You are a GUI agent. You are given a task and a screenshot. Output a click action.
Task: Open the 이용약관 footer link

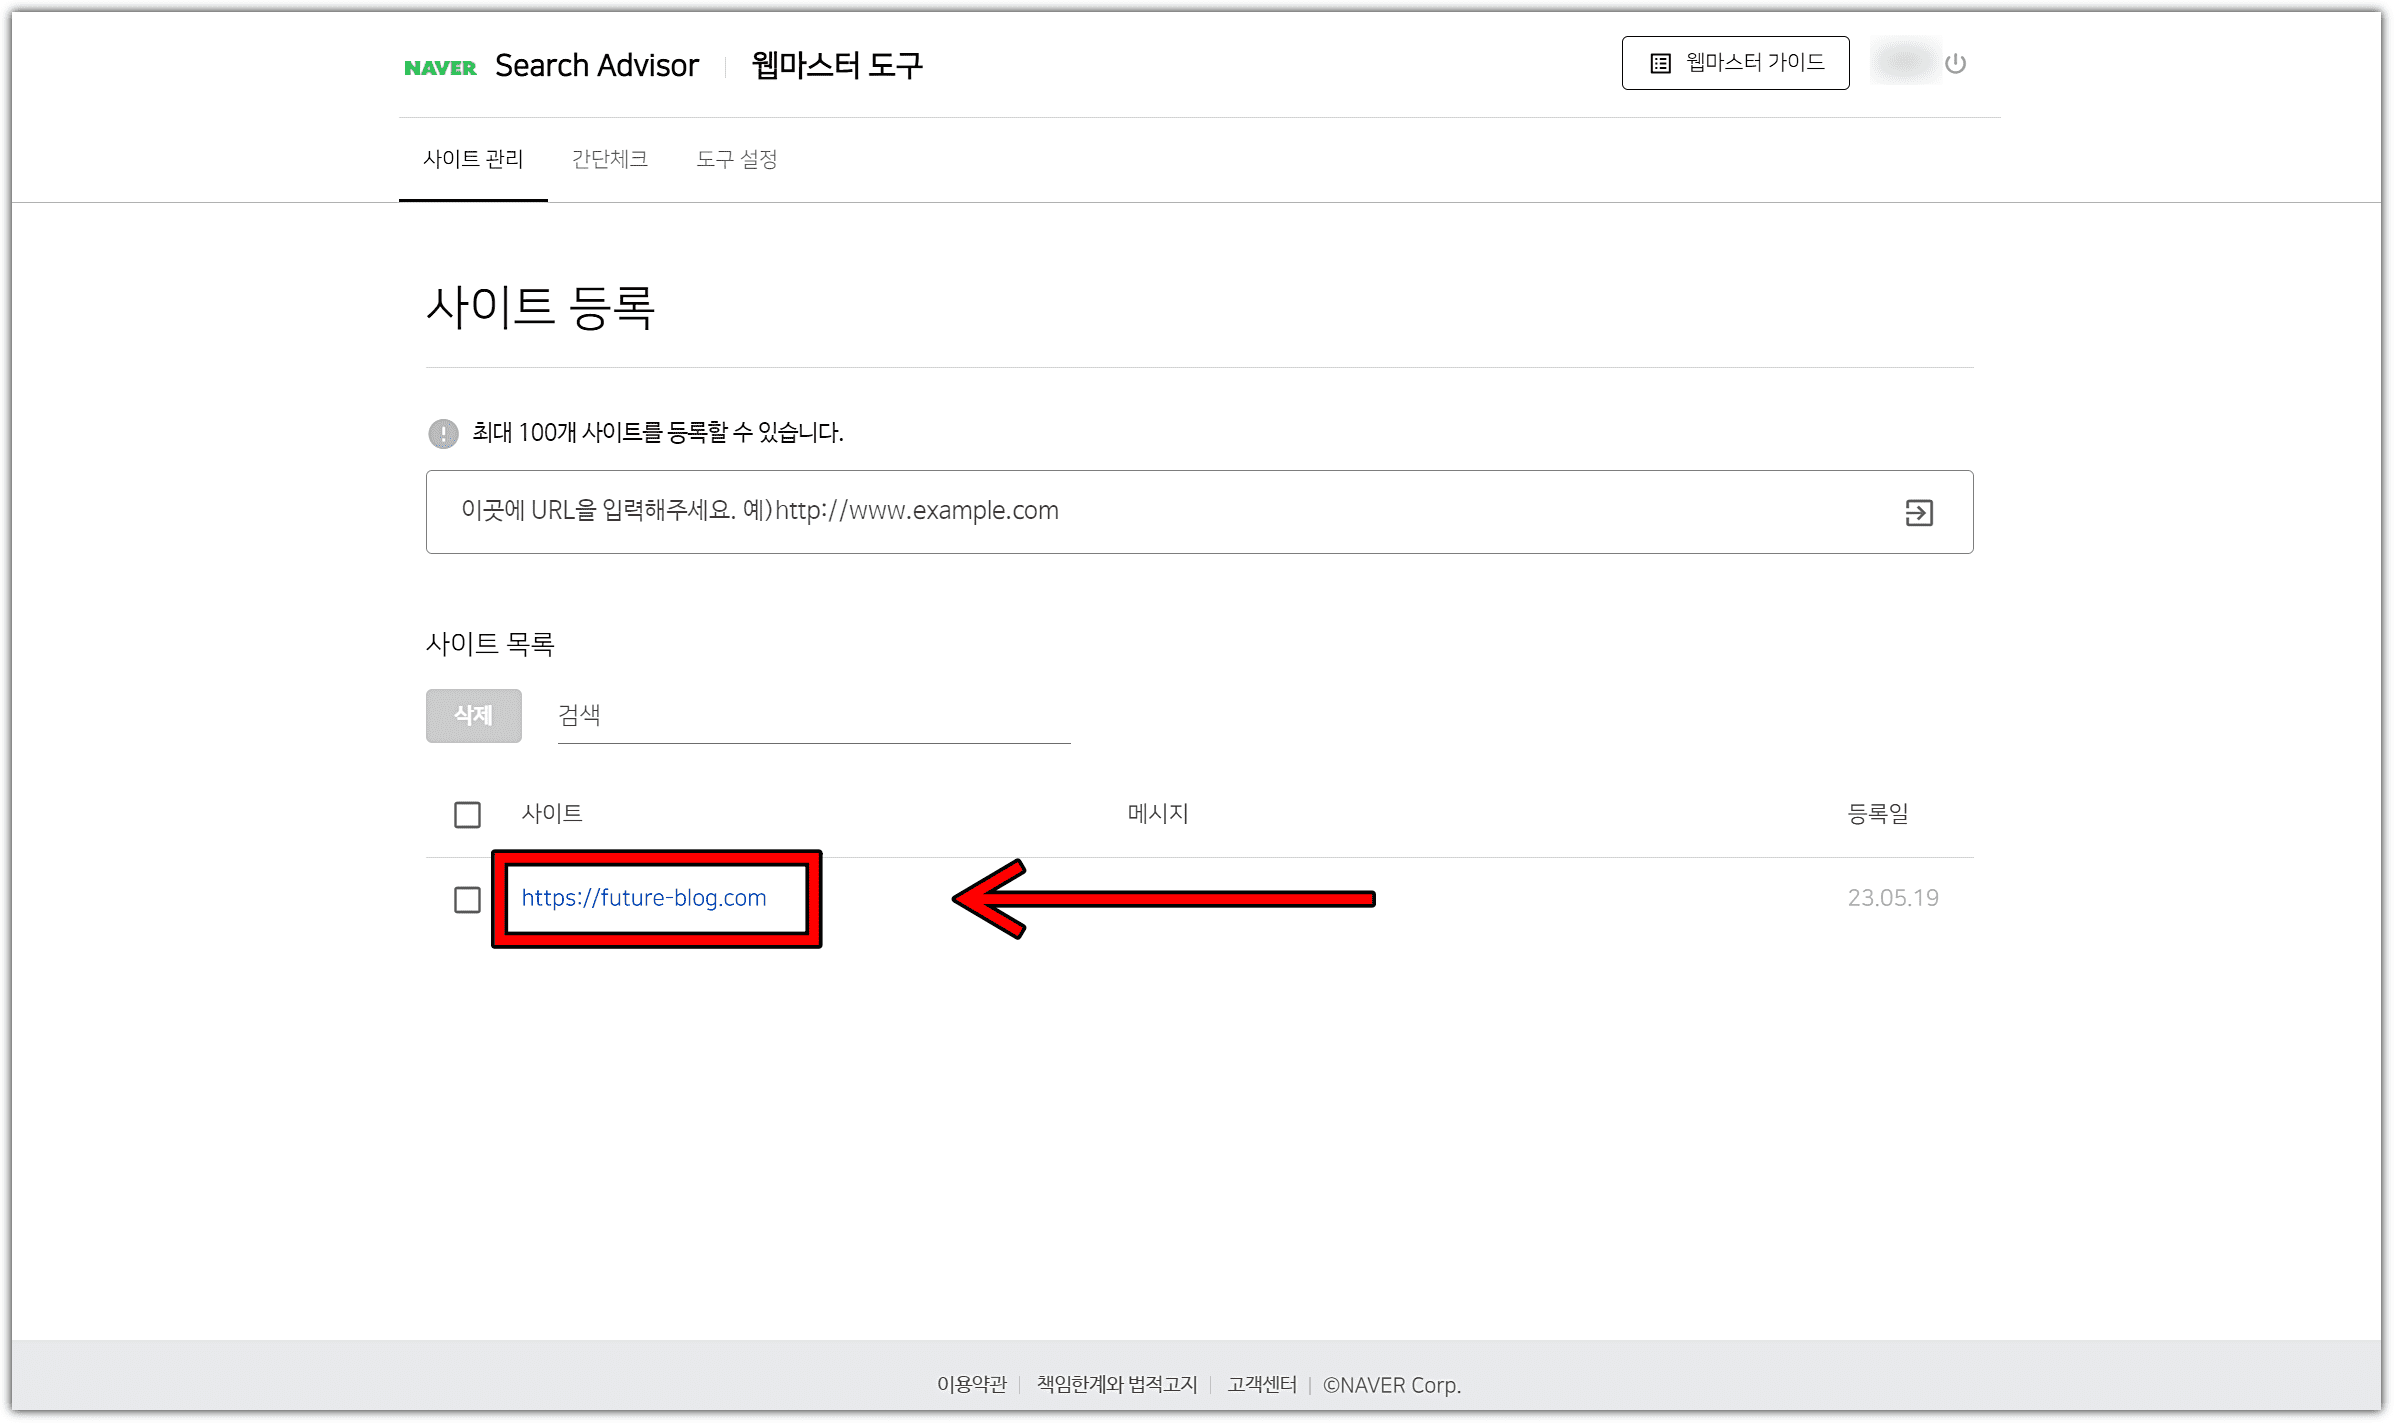click(971, 1384)
